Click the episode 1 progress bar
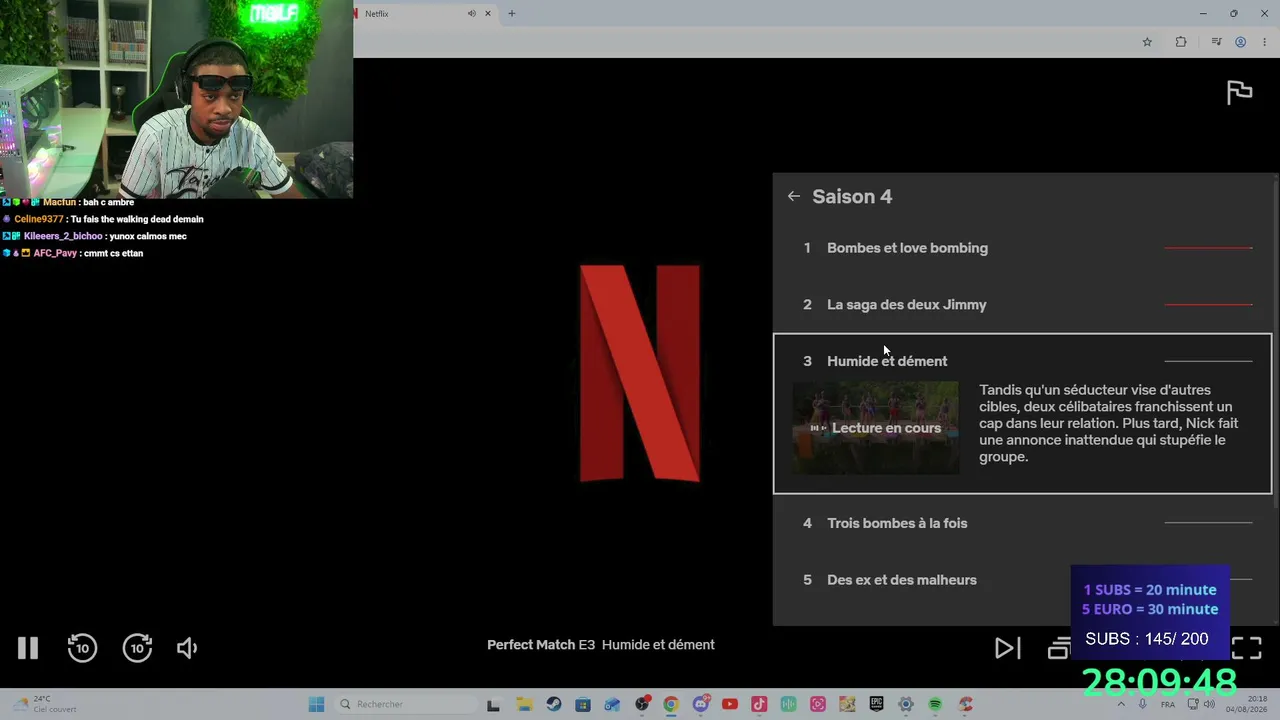1280x720 pixels. 1208,248
